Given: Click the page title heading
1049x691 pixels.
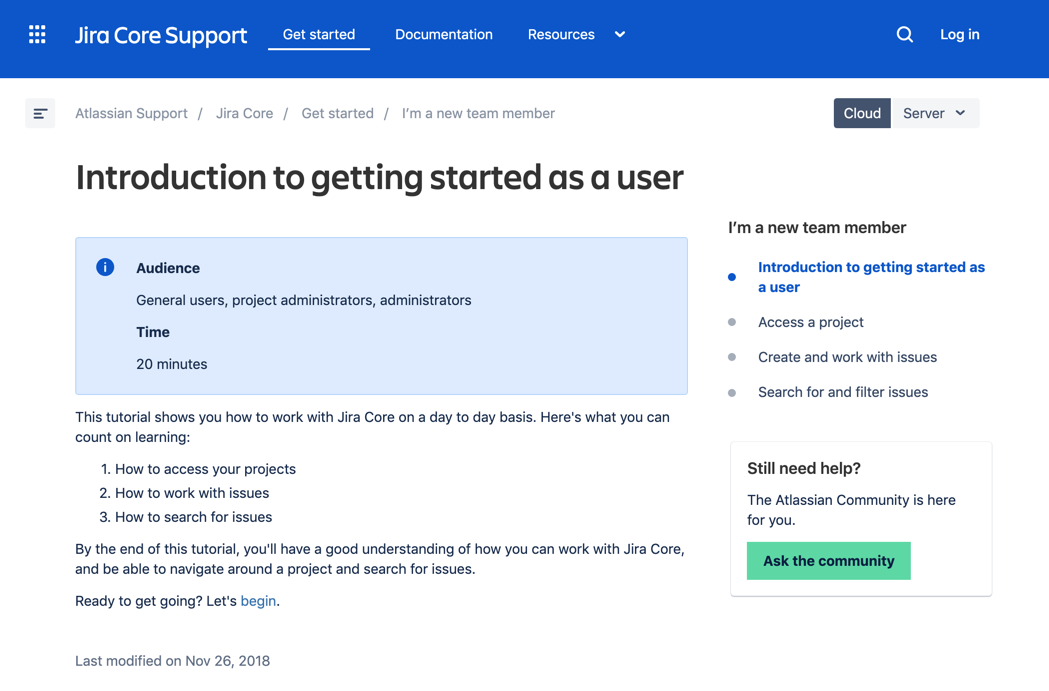Looking at the screenshot, I should coord(379,178).
